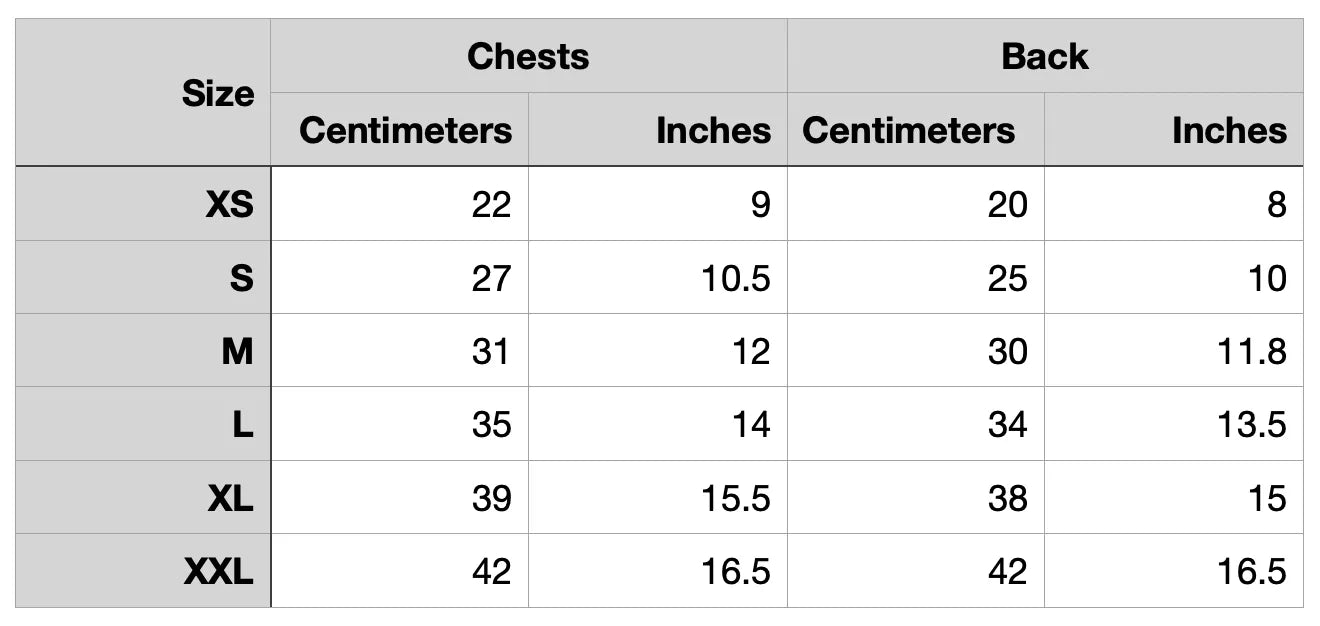The image size is (1320, 626).
Task: Click the XS back inches cell 8
Action: pos(1276,204)
